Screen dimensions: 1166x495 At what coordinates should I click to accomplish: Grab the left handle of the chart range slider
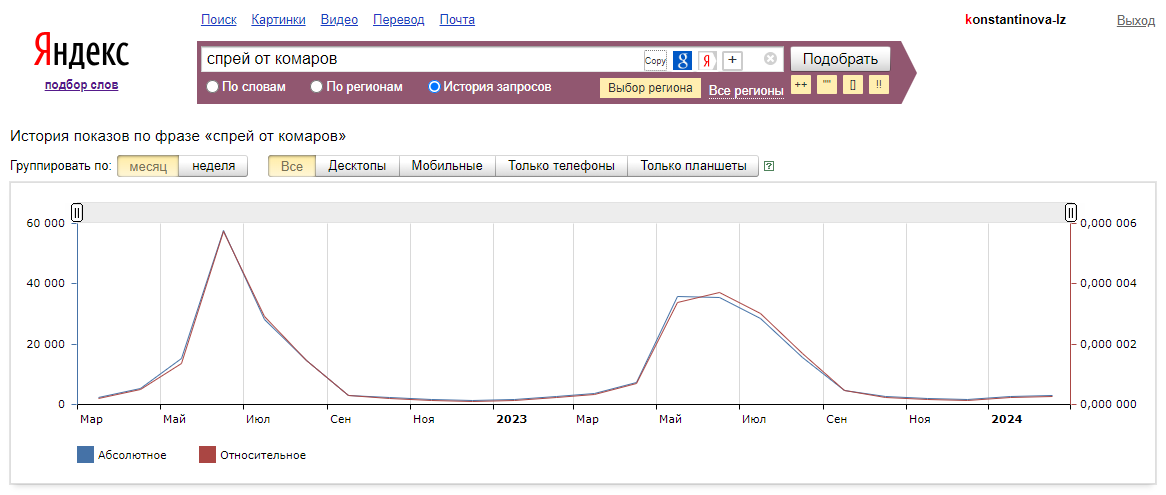[77, 213]
